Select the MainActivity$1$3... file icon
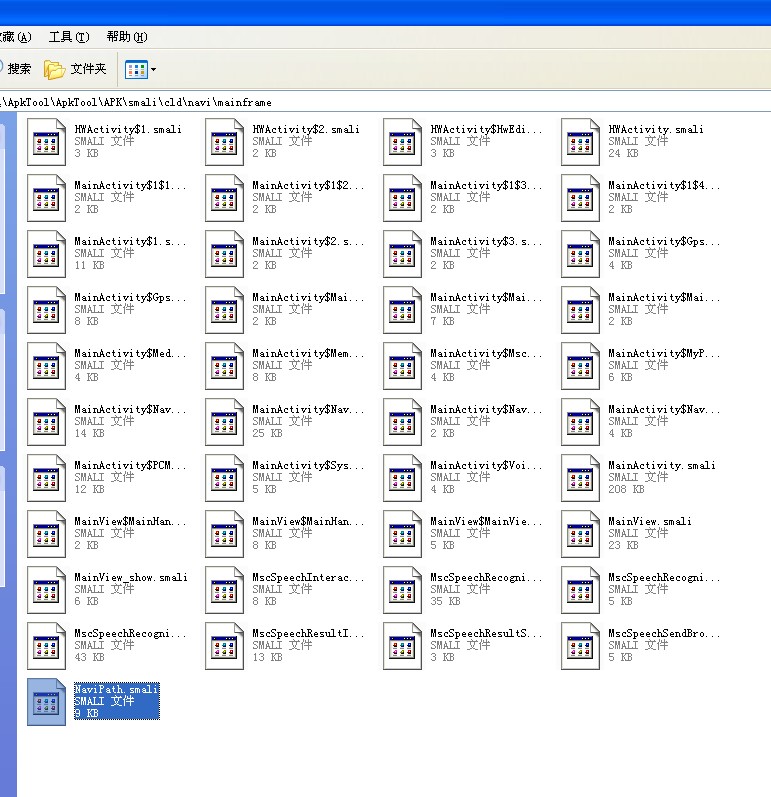Viewport: 771px width, 797px height. 402,198
